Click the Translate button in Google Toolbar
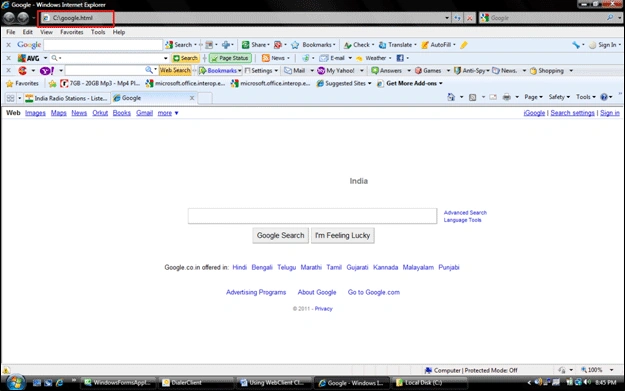625x391 pixels. click(396, 45)
